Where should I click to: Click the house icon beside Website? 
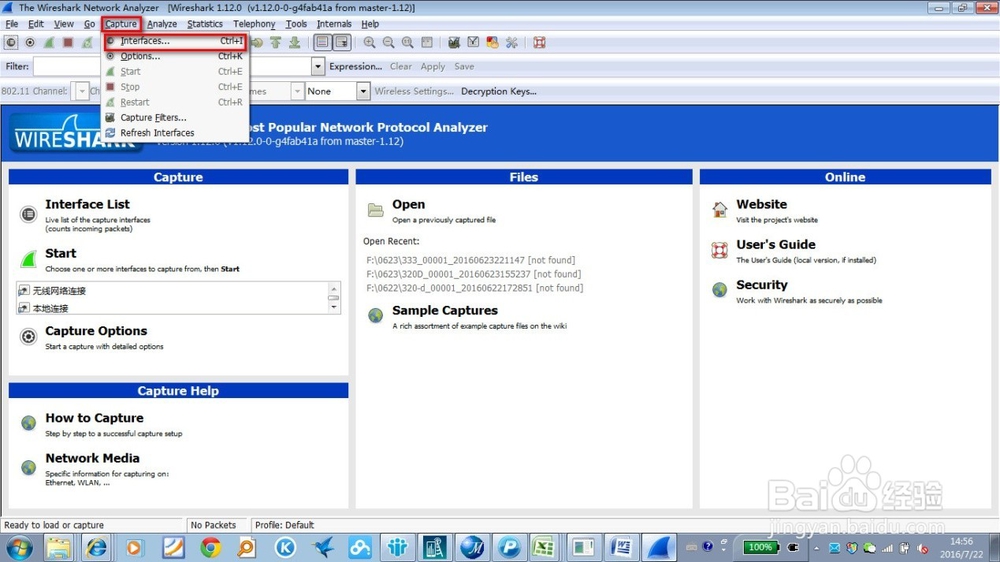[x=719, y=209]
